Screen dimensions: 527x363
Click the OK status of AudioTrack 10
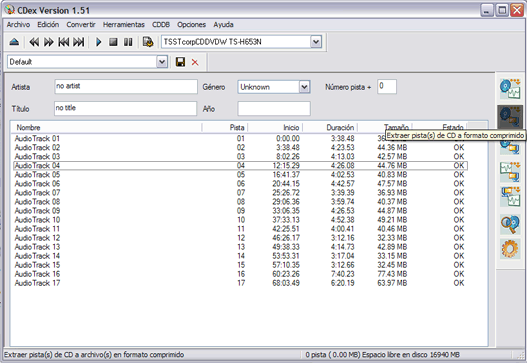click(459, 220)
